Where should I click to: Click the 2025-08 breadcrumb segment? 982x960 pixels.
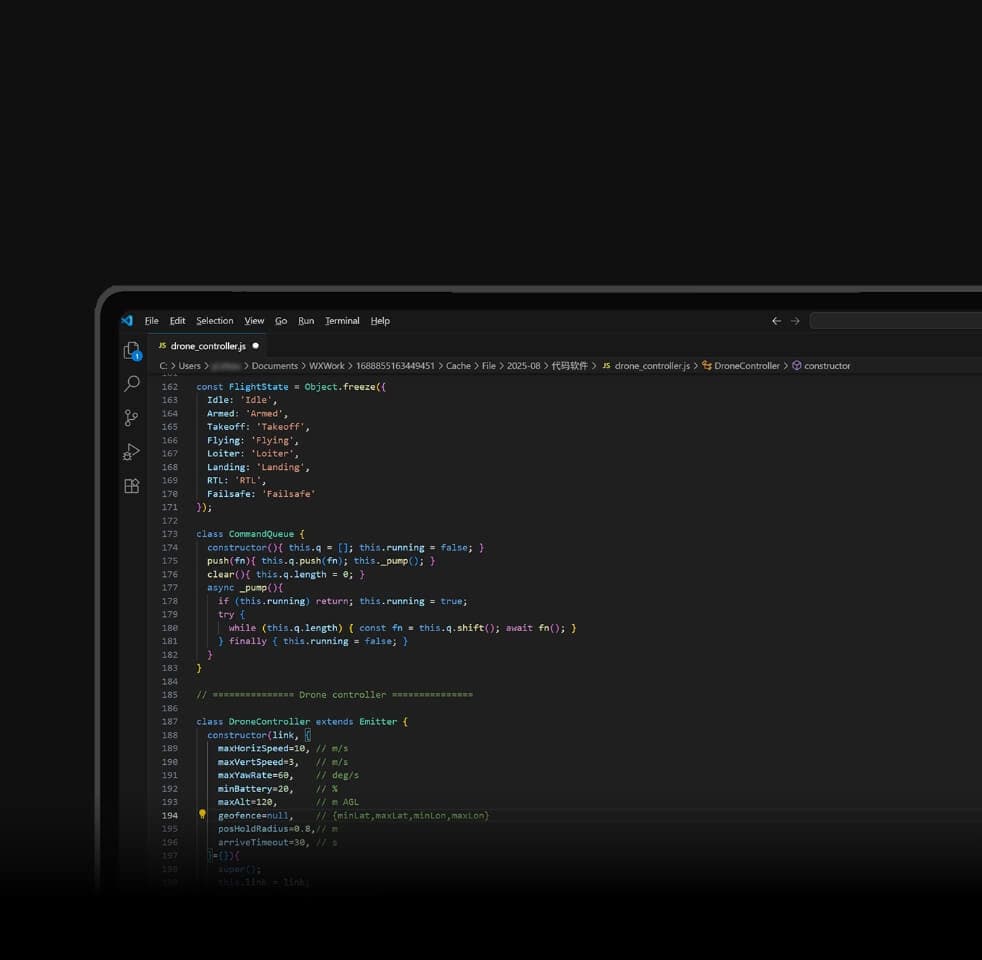click(524, 366)
